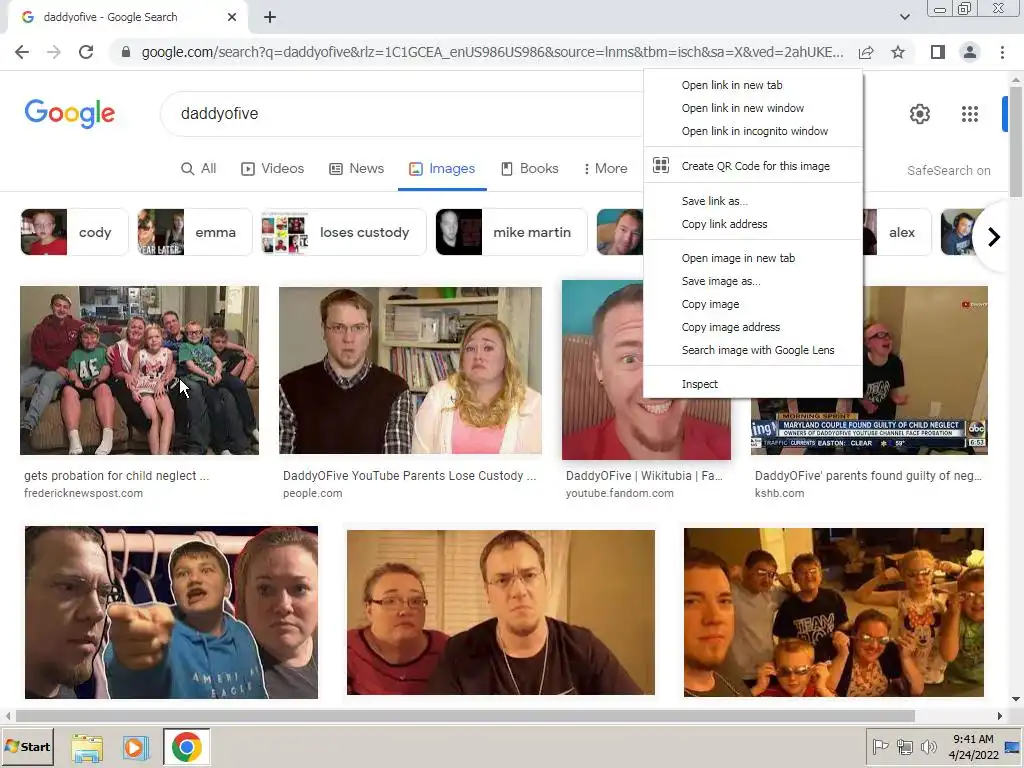Click the horizontal scrollbar thumb
Viewport: 1024px width, 768px height.
pyautogui.click(x=465, y=716)
